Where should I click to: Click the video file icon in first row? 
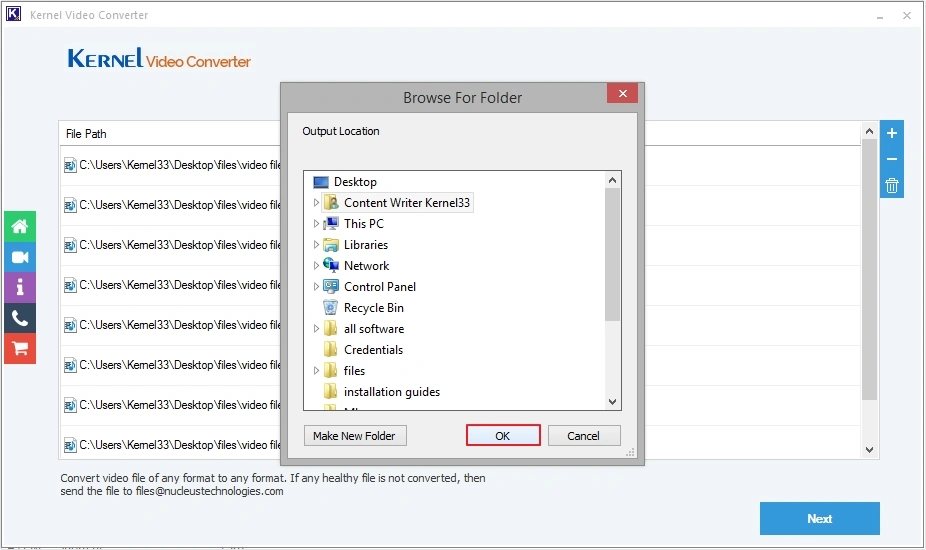click(x=70, y=165)
